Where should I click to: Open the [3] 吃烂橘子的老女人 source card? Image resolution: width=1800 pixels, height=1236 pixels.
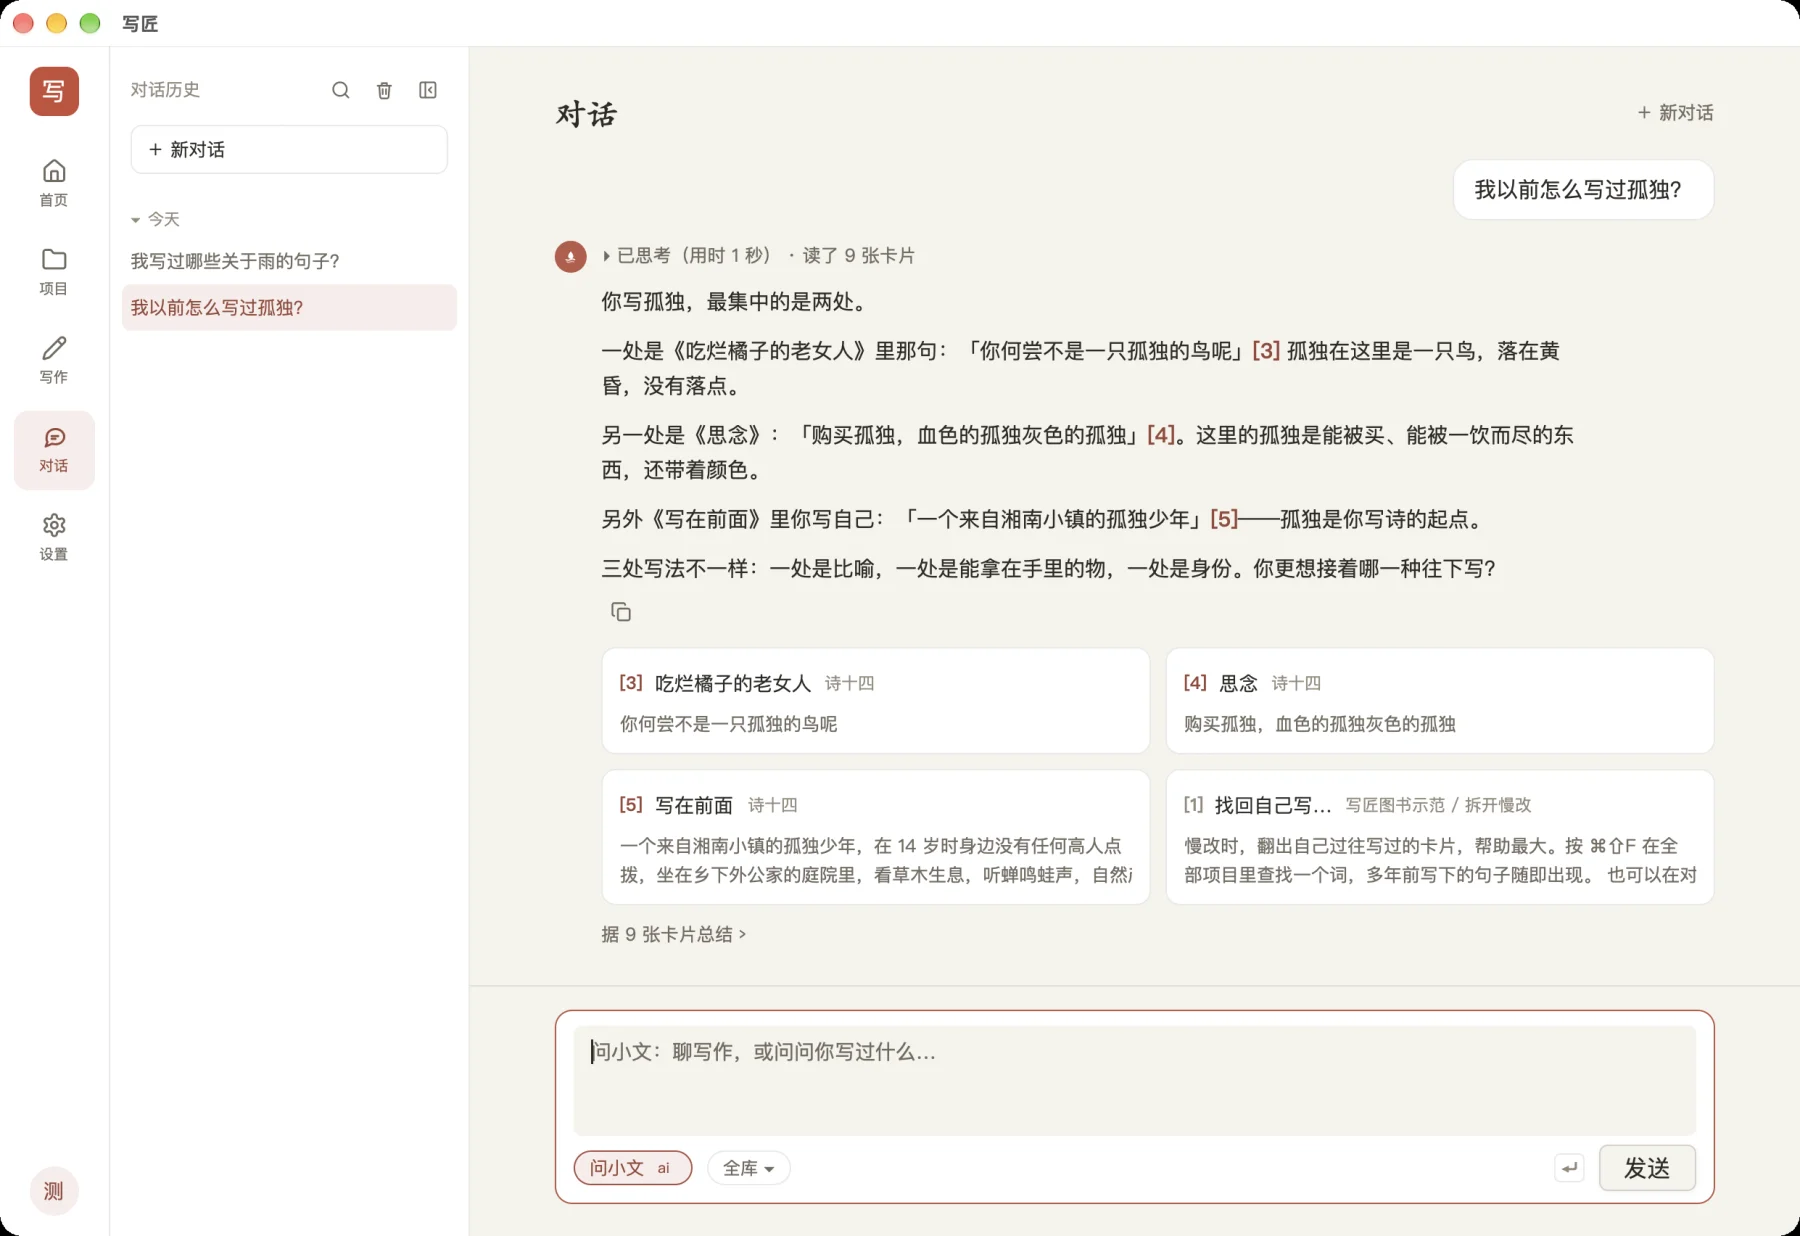point(876,701)
